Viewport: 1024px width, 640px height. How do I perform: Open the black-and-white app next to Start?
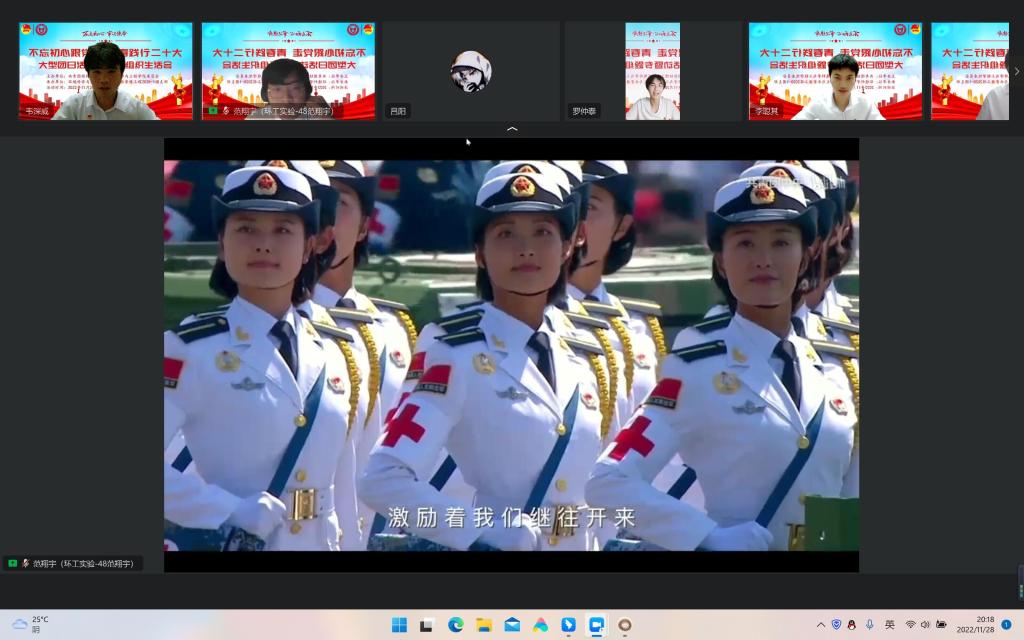(x=427, y=625)
